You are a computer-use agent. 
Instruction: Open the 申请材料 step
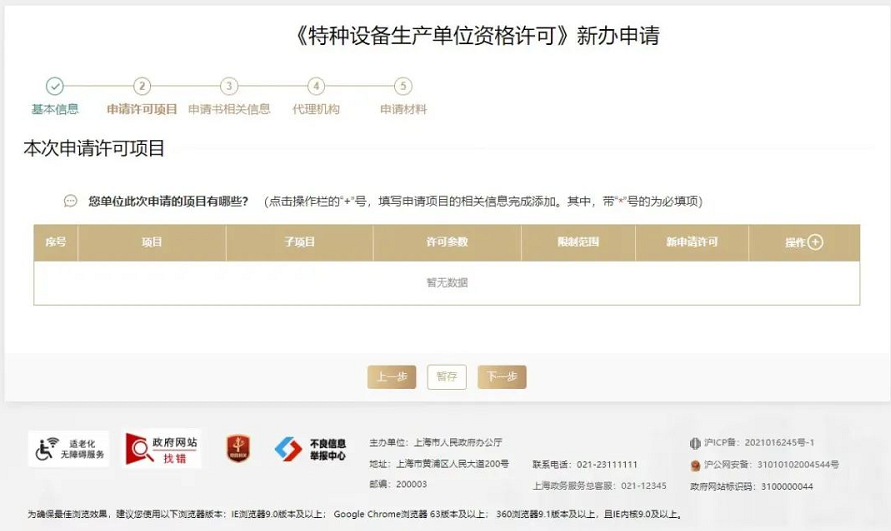(403, 109)
